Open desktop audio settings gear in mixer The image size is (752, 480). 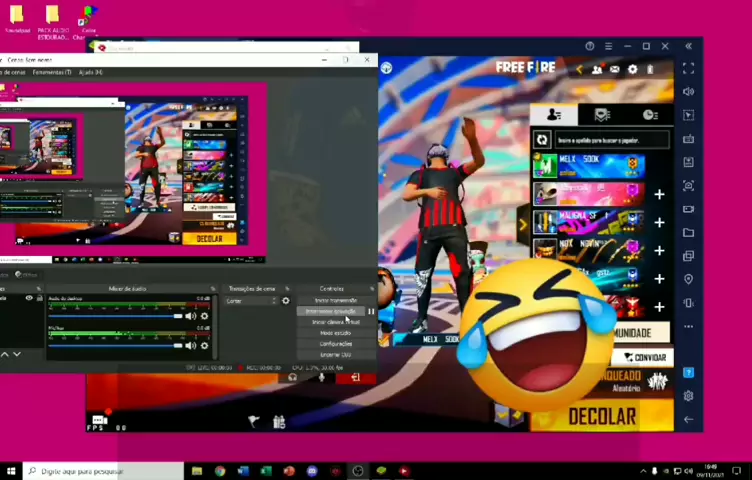[x=205, y=316]
